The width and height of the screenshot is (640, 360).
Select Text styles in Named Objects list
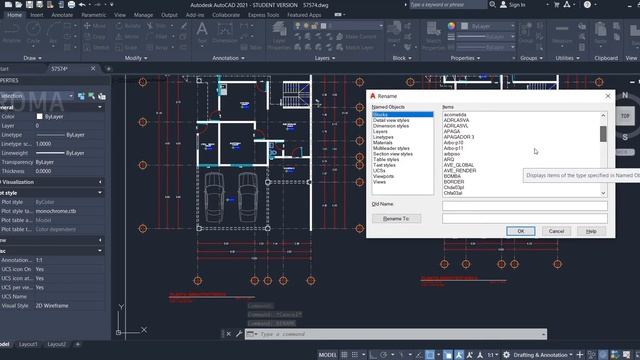coord(384,165)
